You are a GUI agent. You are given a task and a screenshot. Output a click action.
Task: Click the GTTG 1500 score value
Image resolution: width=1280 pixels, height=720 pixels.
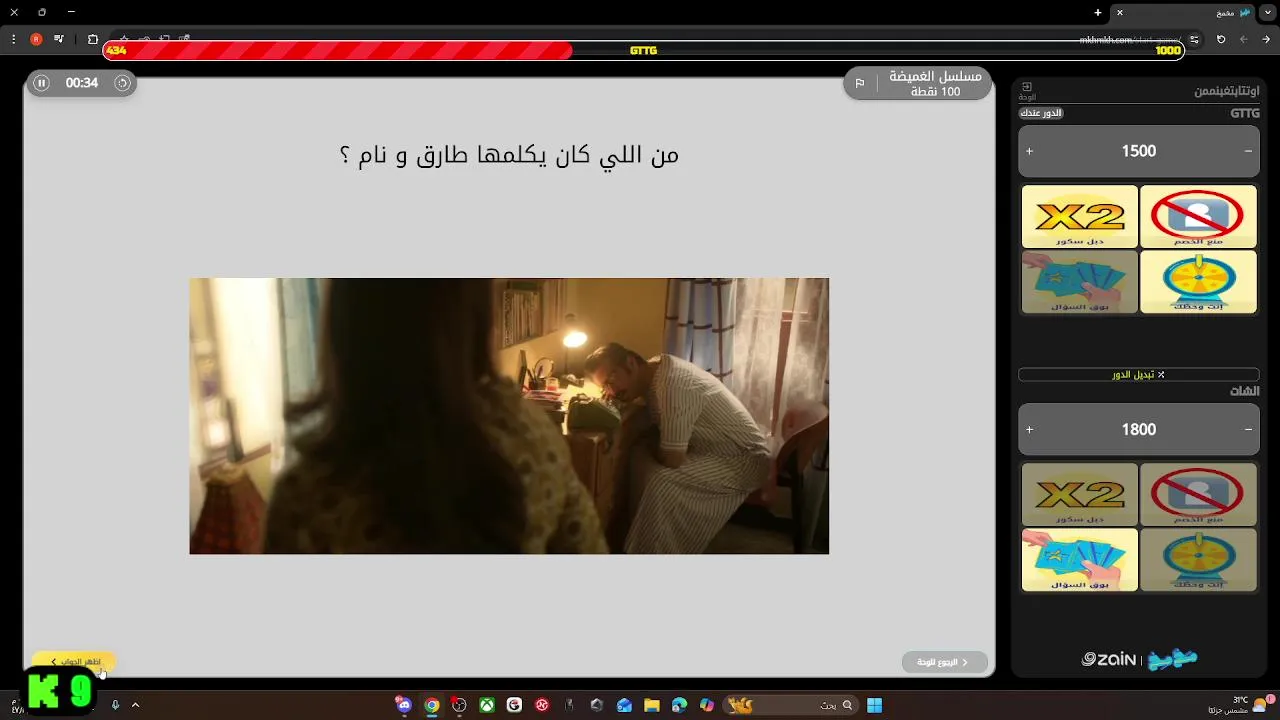point(1139,151)
